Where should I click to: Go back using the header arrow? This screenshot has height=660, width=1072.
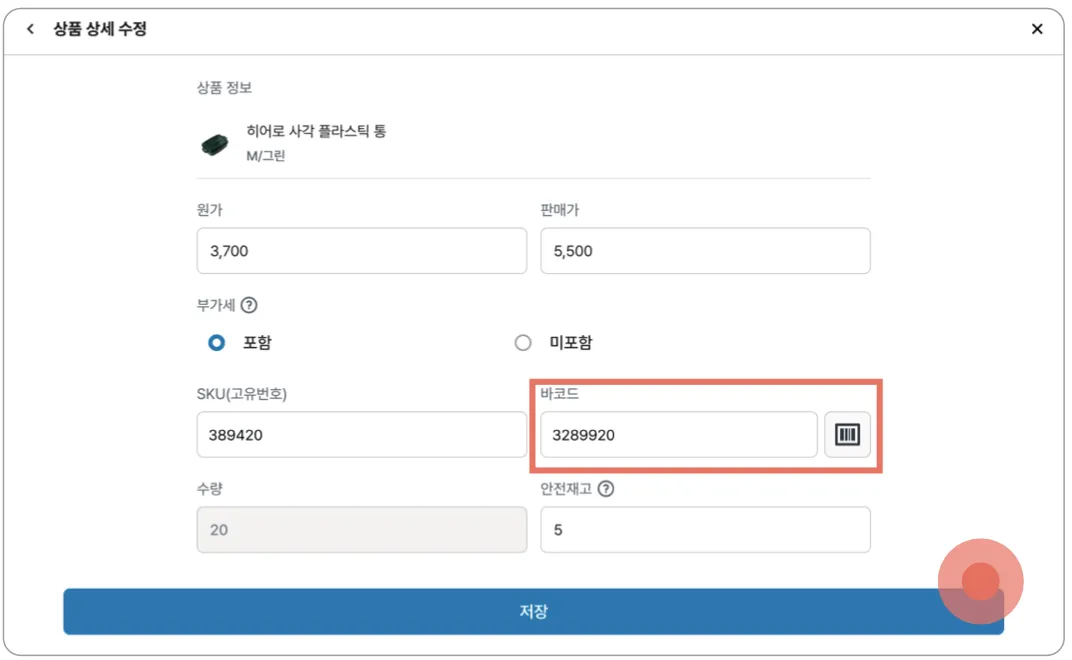pyautogui.click(x=31, y=30)
